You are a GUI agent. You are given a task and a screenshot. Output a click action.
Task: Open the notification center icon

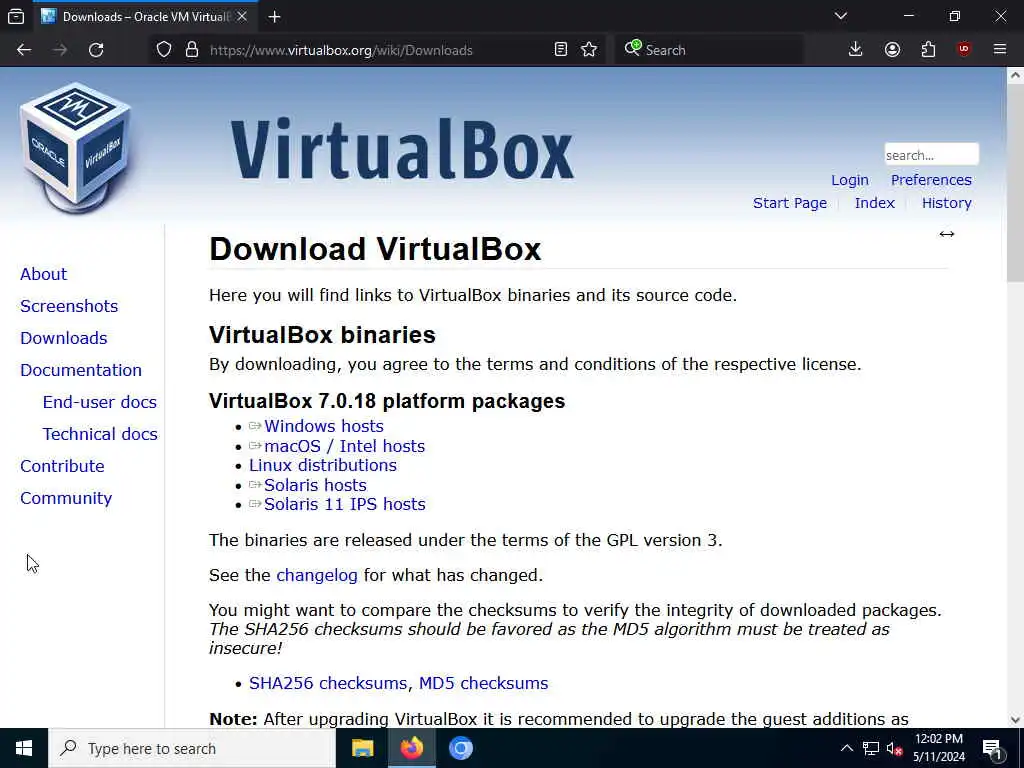click(993, 749)
